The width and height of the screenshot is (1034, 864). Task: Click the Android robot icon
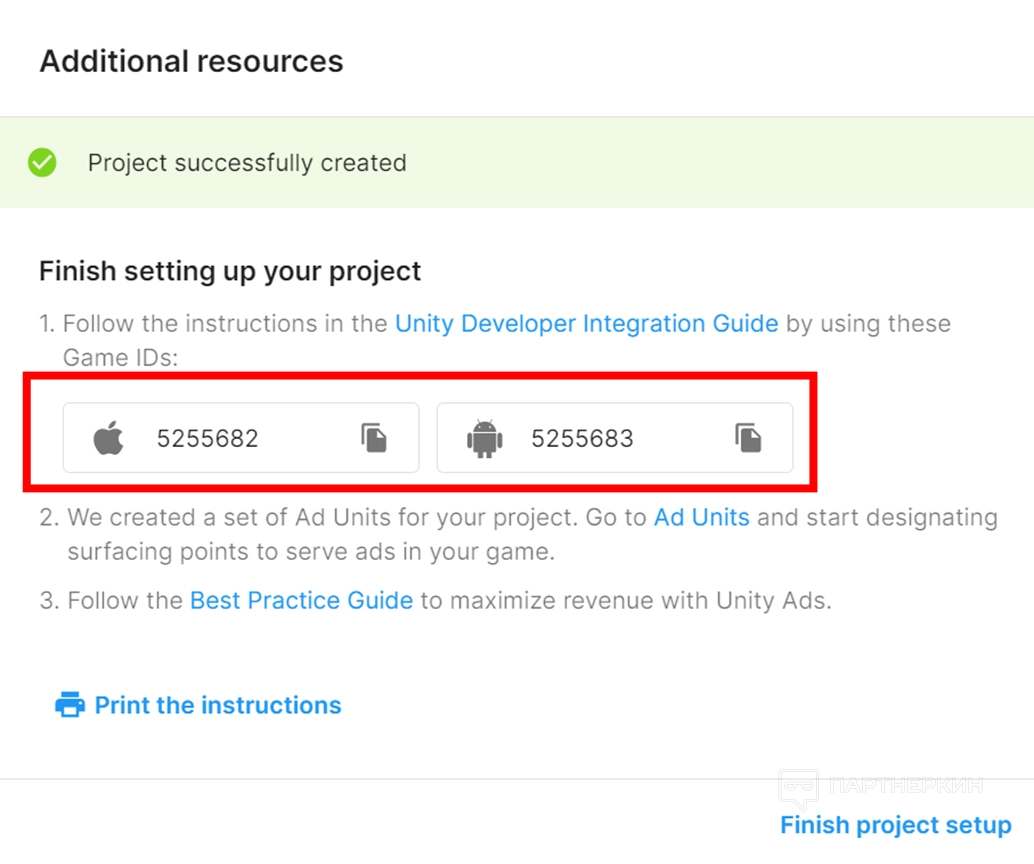(484, 438)
